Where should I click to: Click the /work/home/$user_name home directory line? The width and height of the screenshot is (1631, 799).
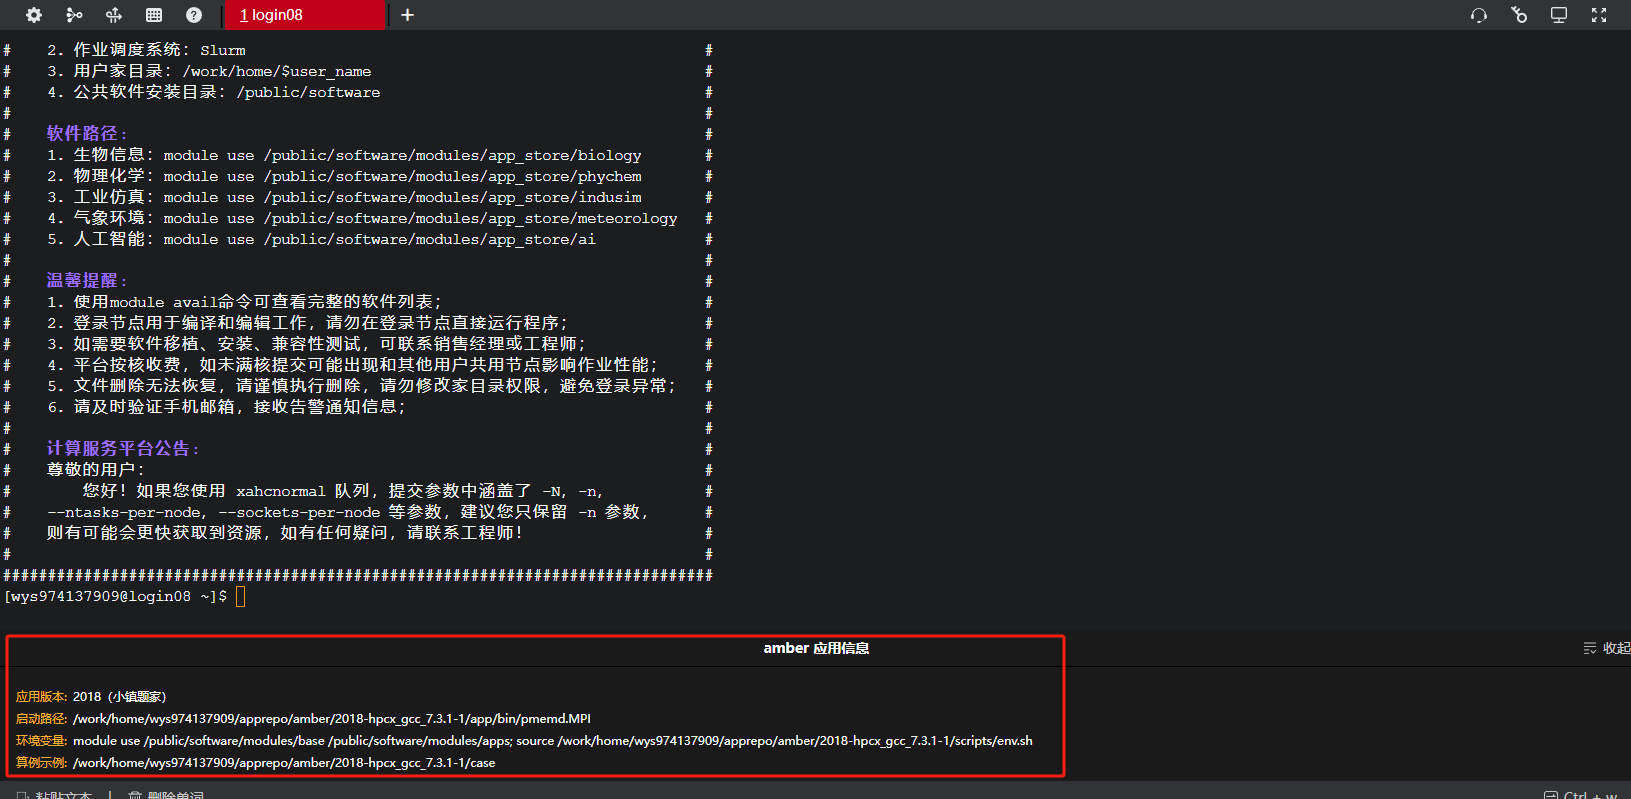209,71
